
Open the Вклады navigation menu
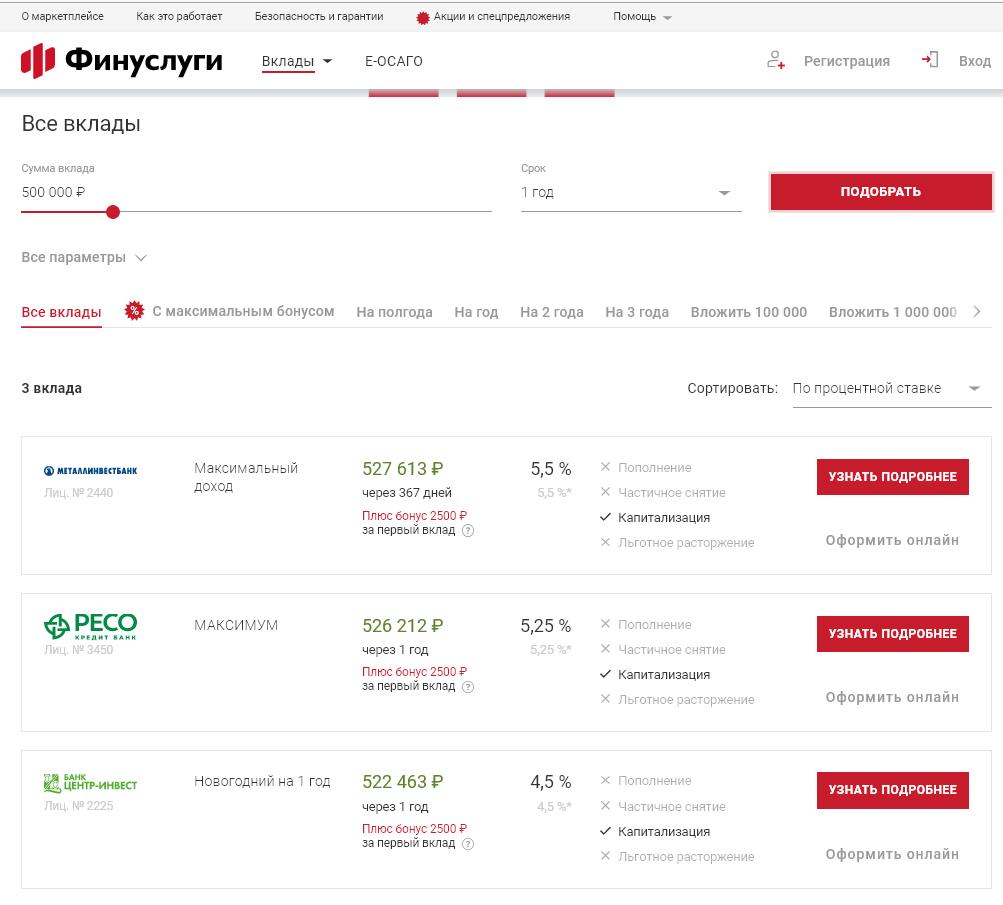click(x=296, y=62)
